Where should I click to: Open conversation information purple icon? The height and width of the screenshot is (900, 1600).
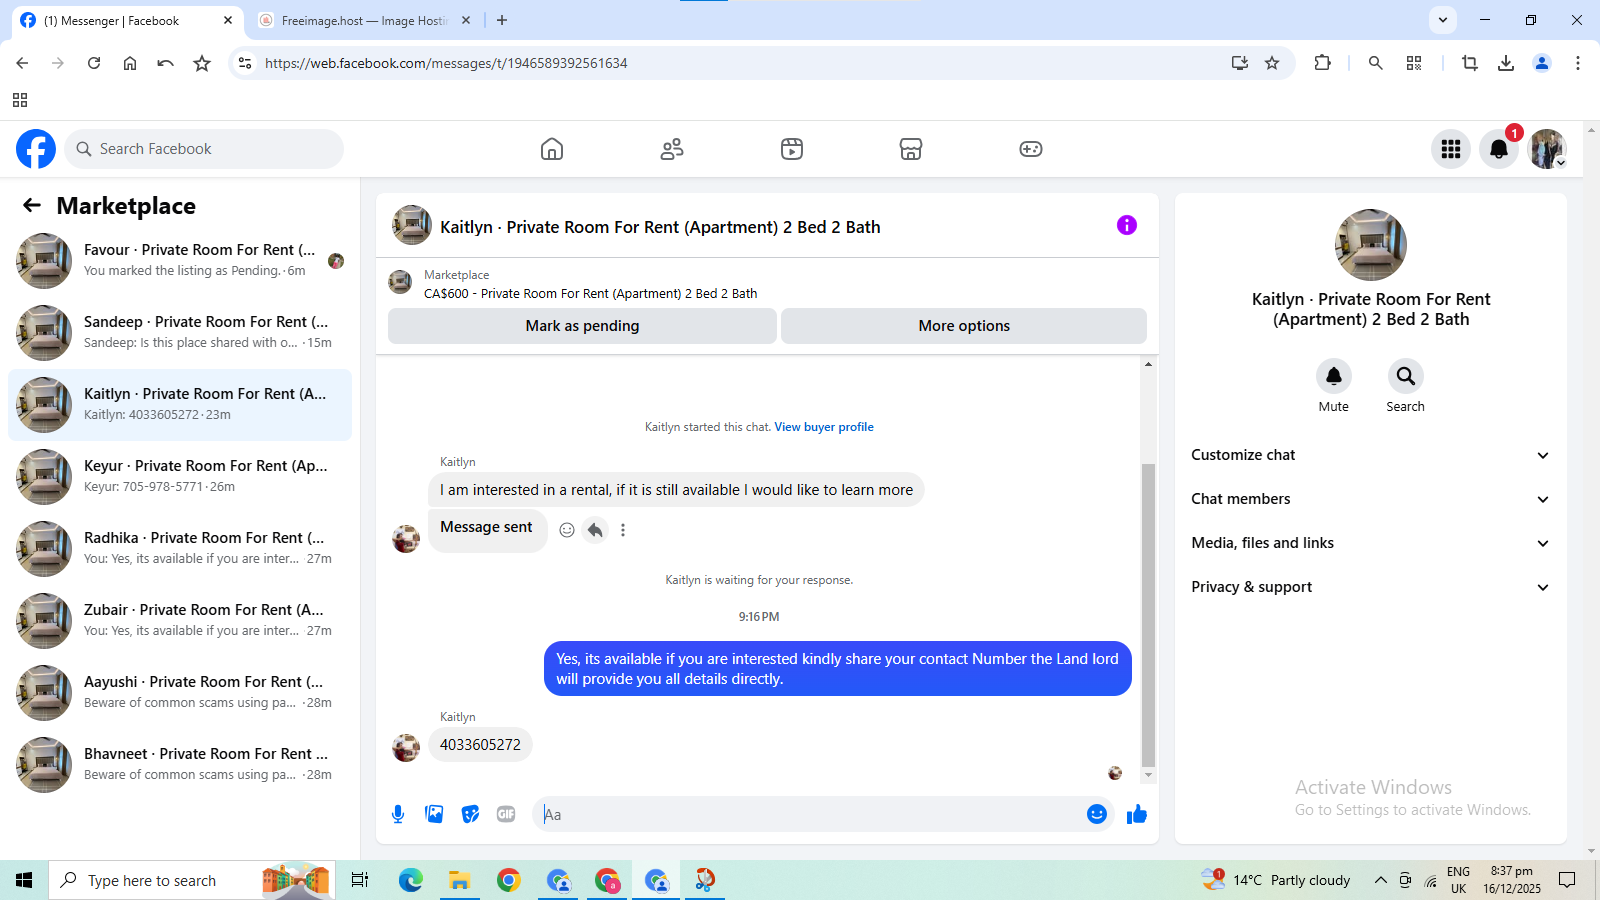(1127, 225)
